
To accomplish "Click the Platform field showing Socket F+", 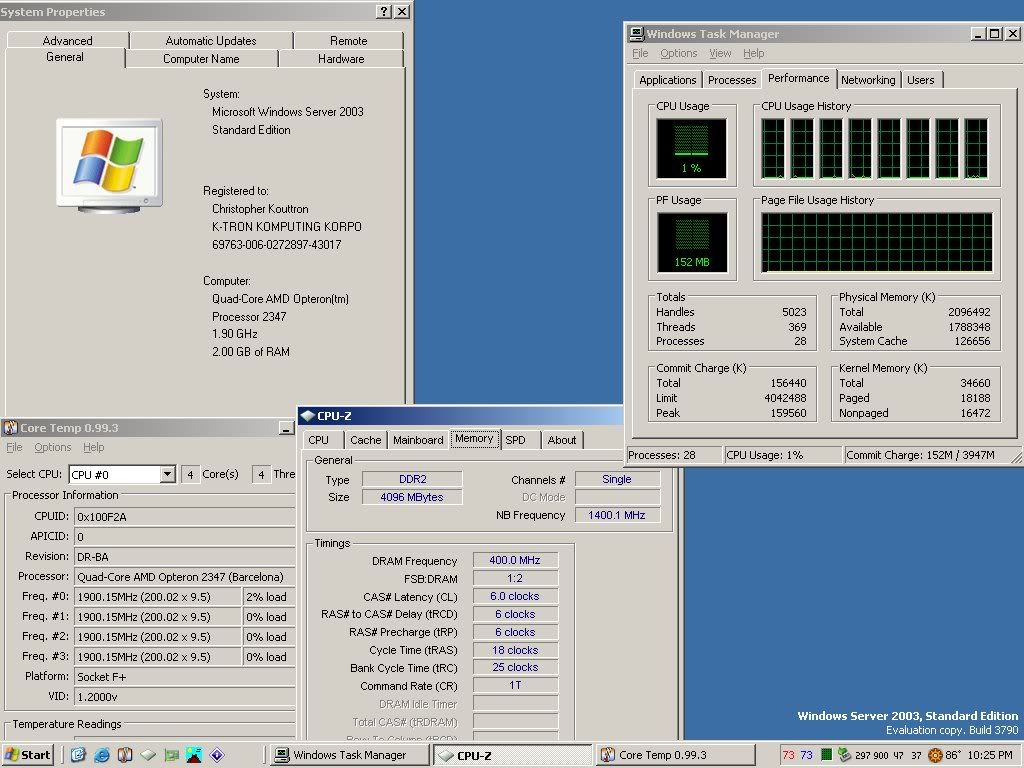I will click(x=185, y=677).
